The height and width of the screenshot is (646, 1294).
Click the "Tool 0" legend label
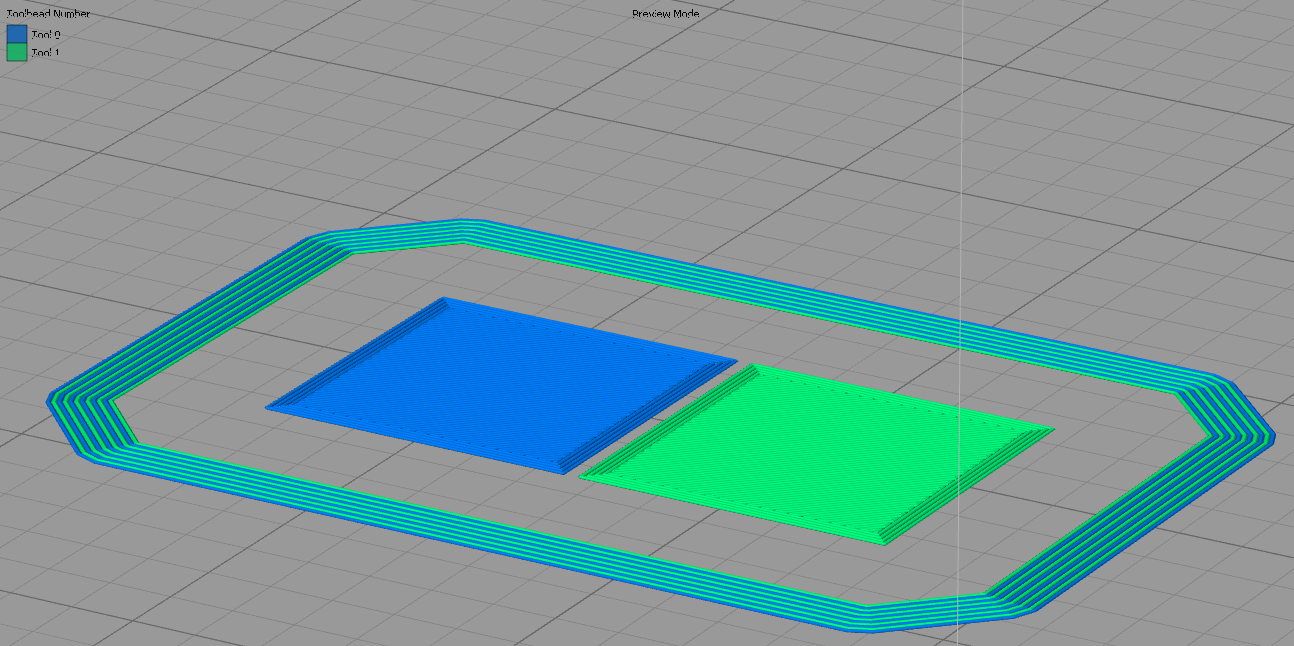click(45, 35)
